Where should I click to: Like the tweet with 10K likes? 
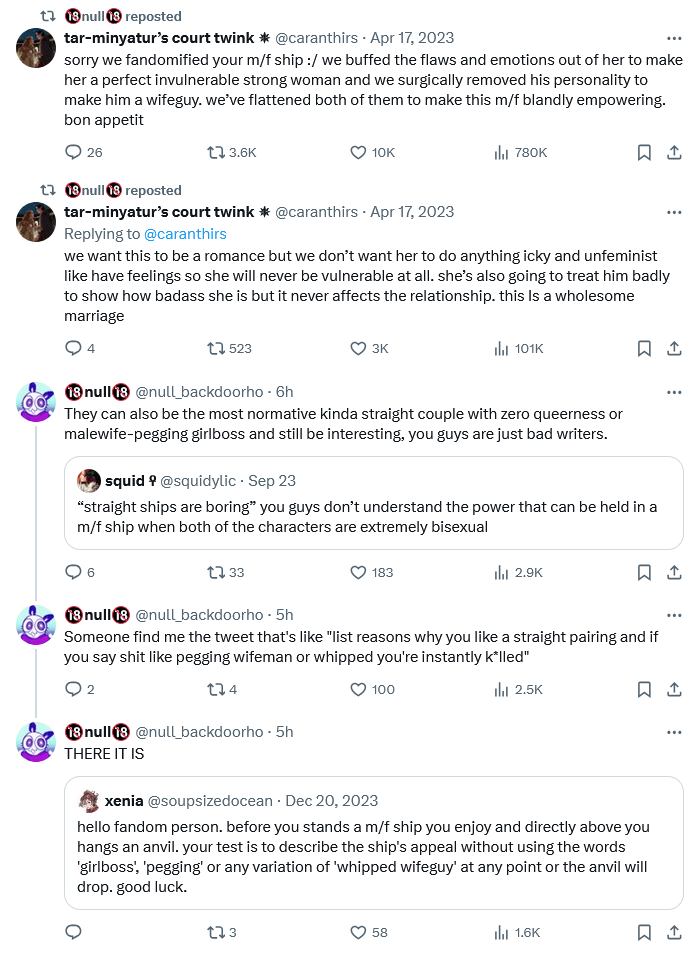coord(358,153)
